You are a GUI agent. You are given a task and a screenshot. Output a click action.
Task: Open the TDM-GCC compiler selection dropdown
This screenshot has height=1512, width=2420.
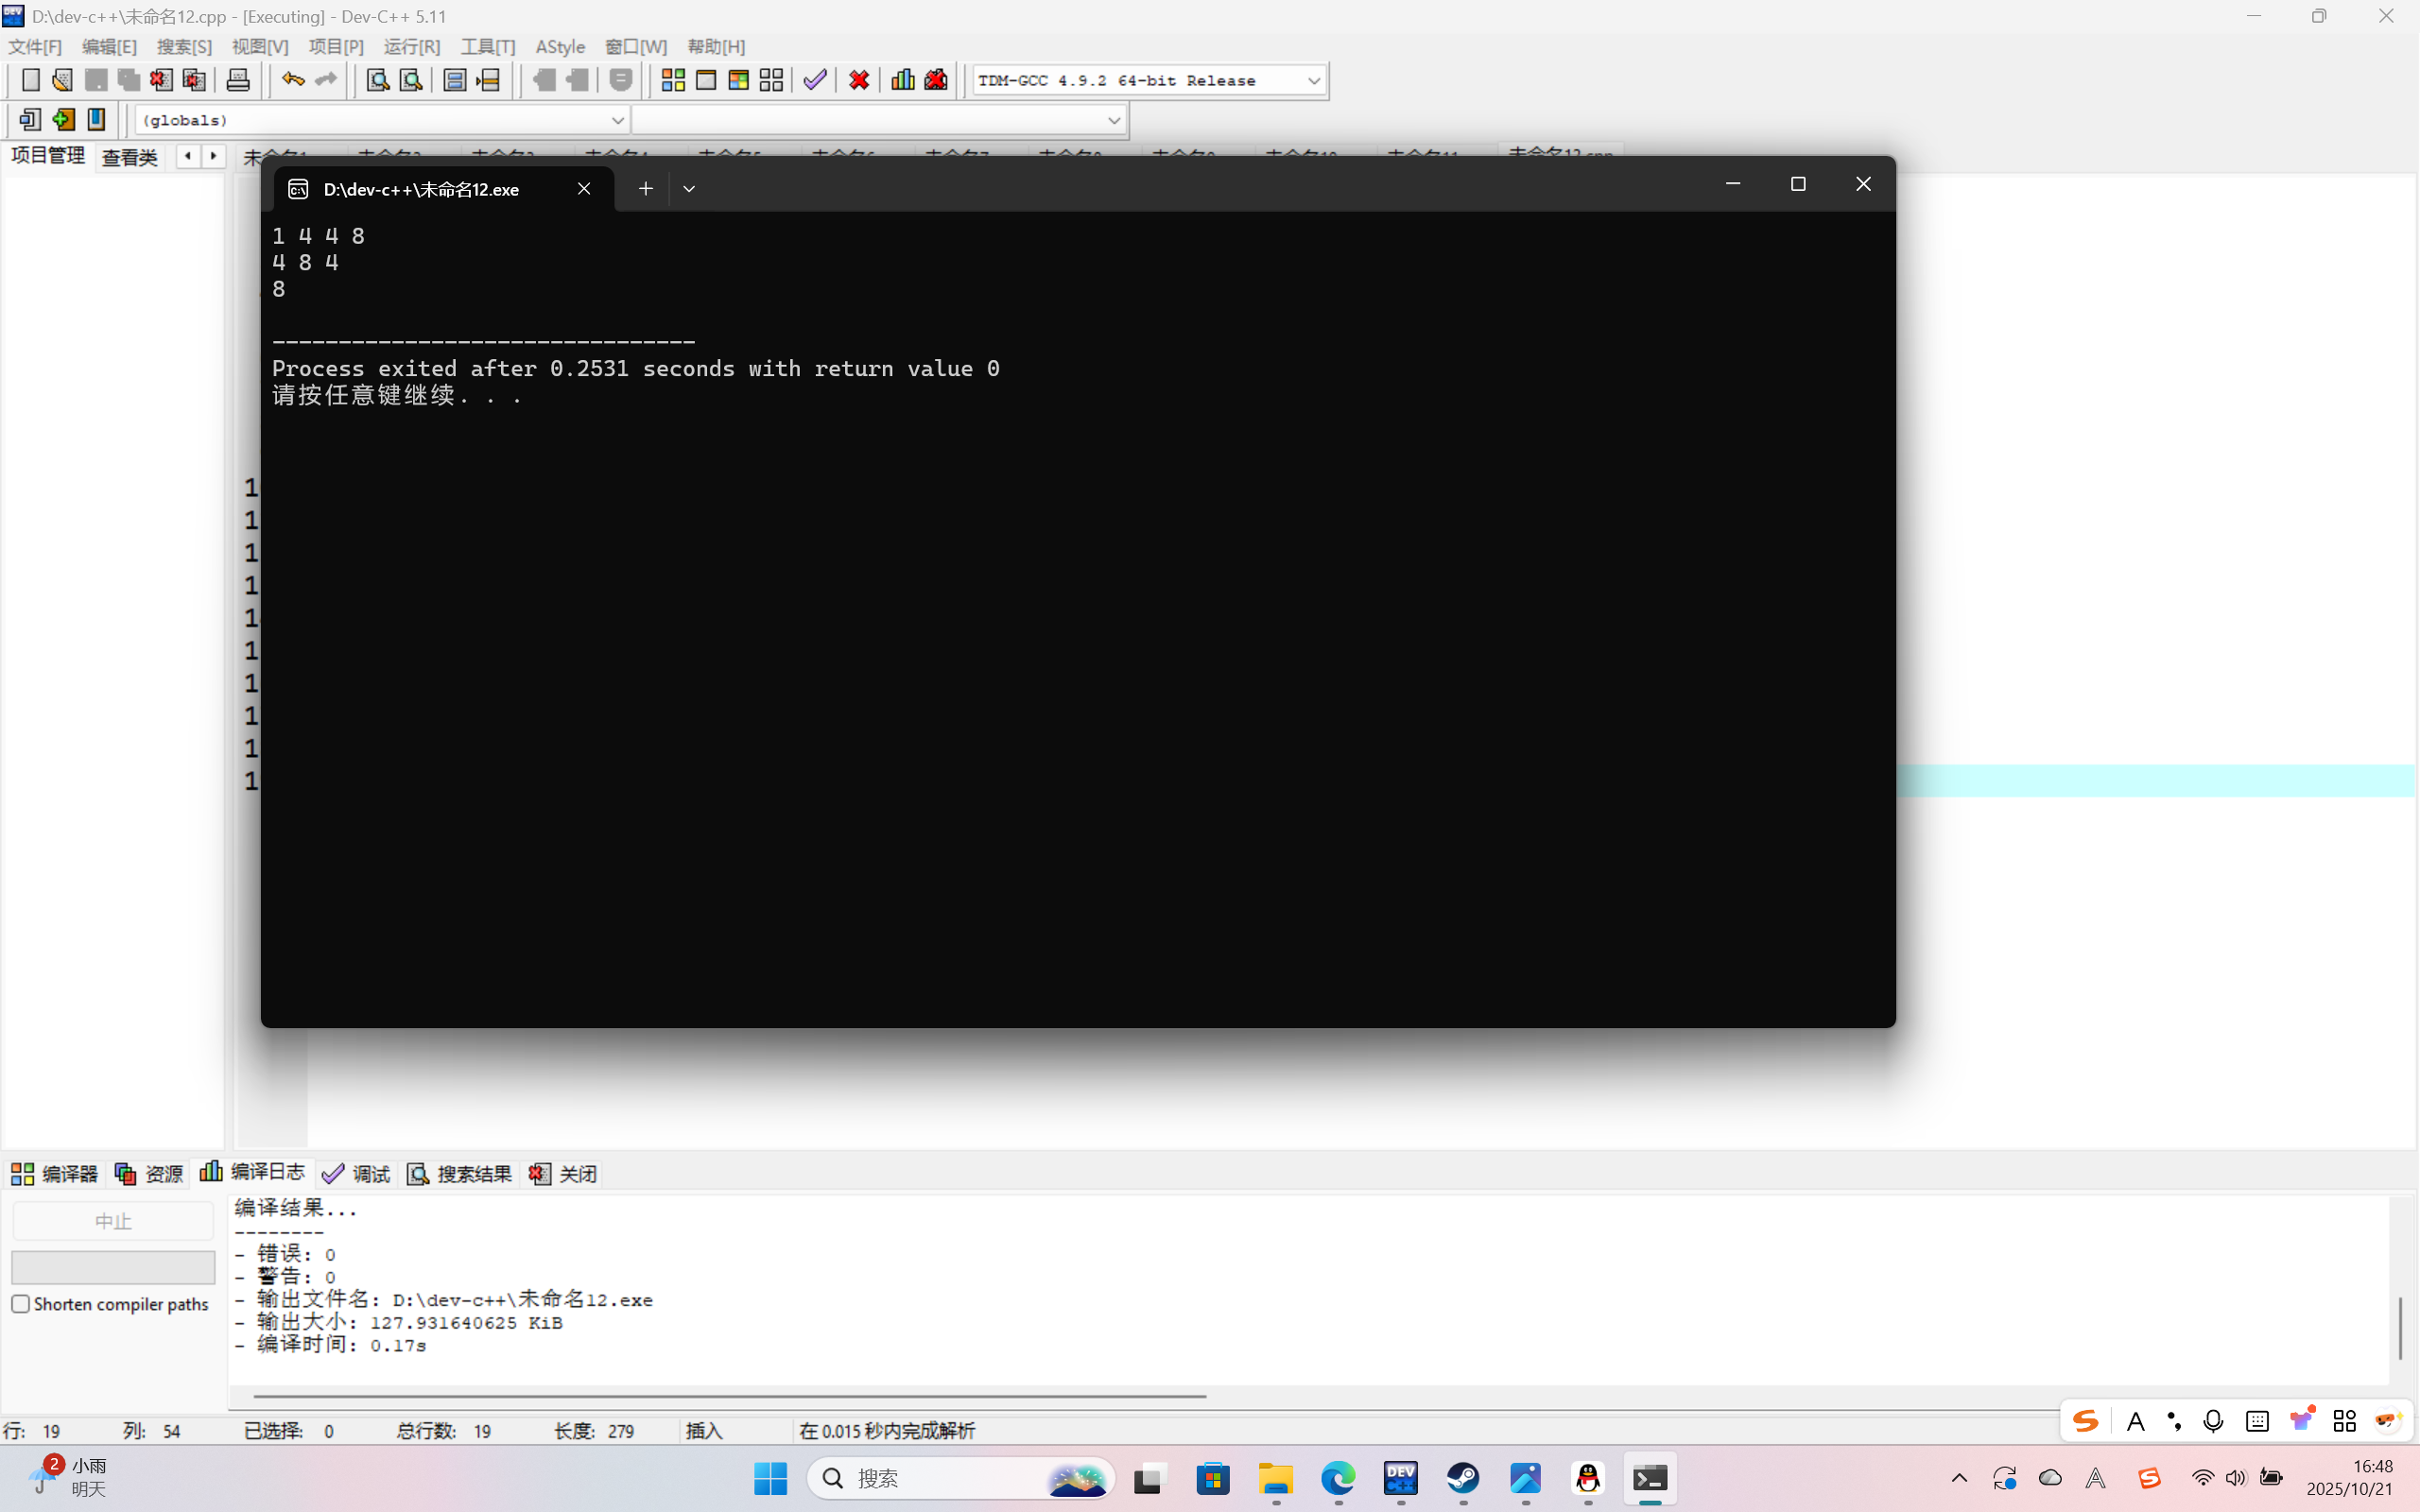click(1313, 80)
